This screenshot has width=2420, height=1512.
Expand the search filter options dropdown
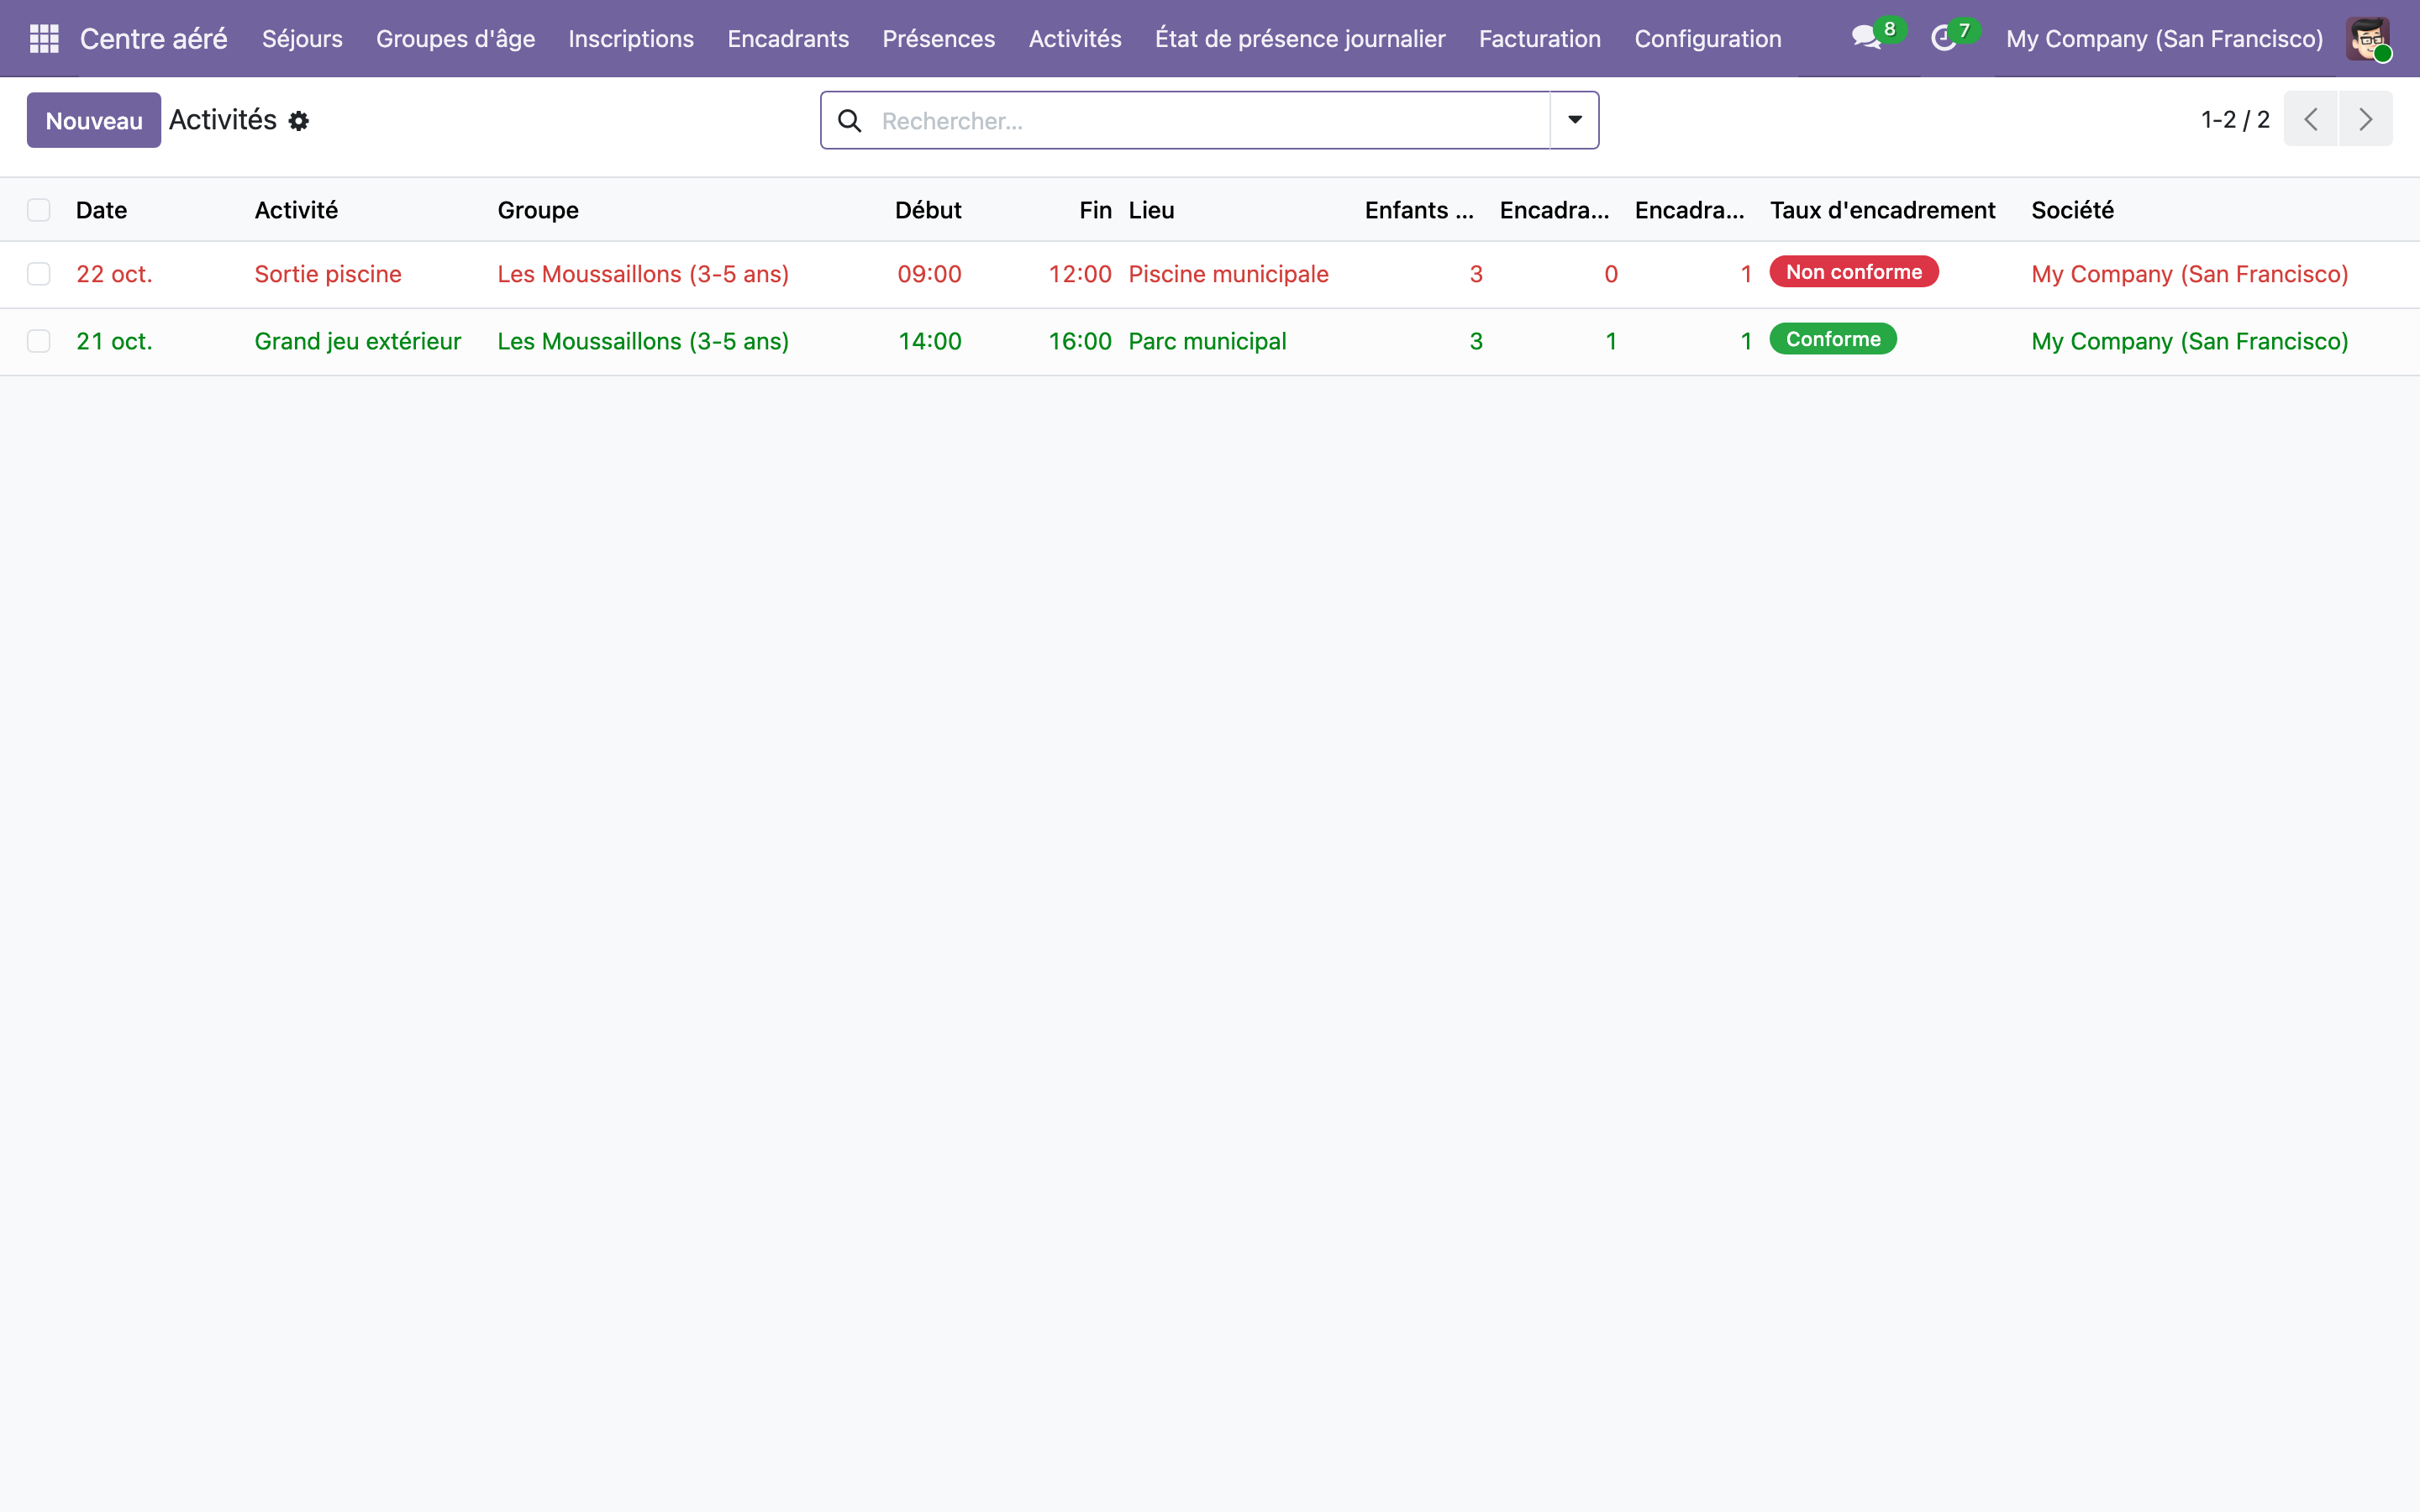[x=1574, y=120]
